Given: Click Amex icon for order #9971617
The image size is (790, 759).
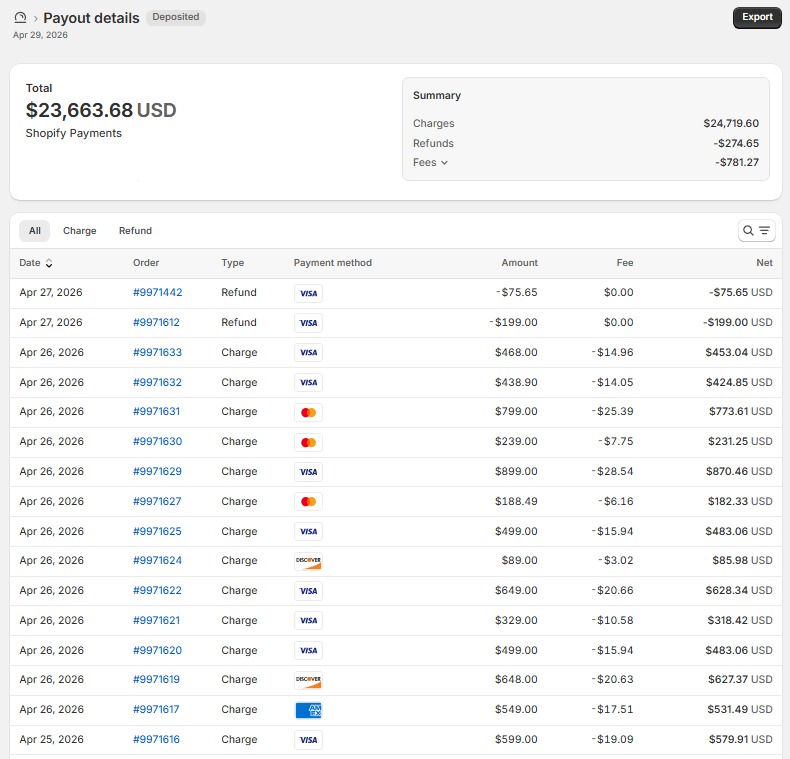Looking at the screenshot, I should pos(308,710).
